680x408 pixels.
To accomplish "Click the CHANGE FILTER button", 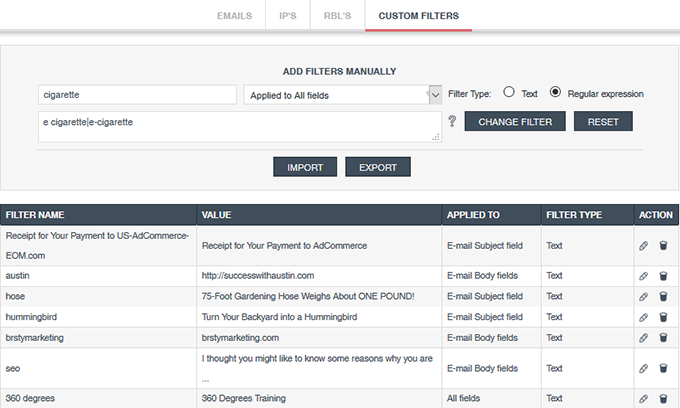I will tap(515, 121).
